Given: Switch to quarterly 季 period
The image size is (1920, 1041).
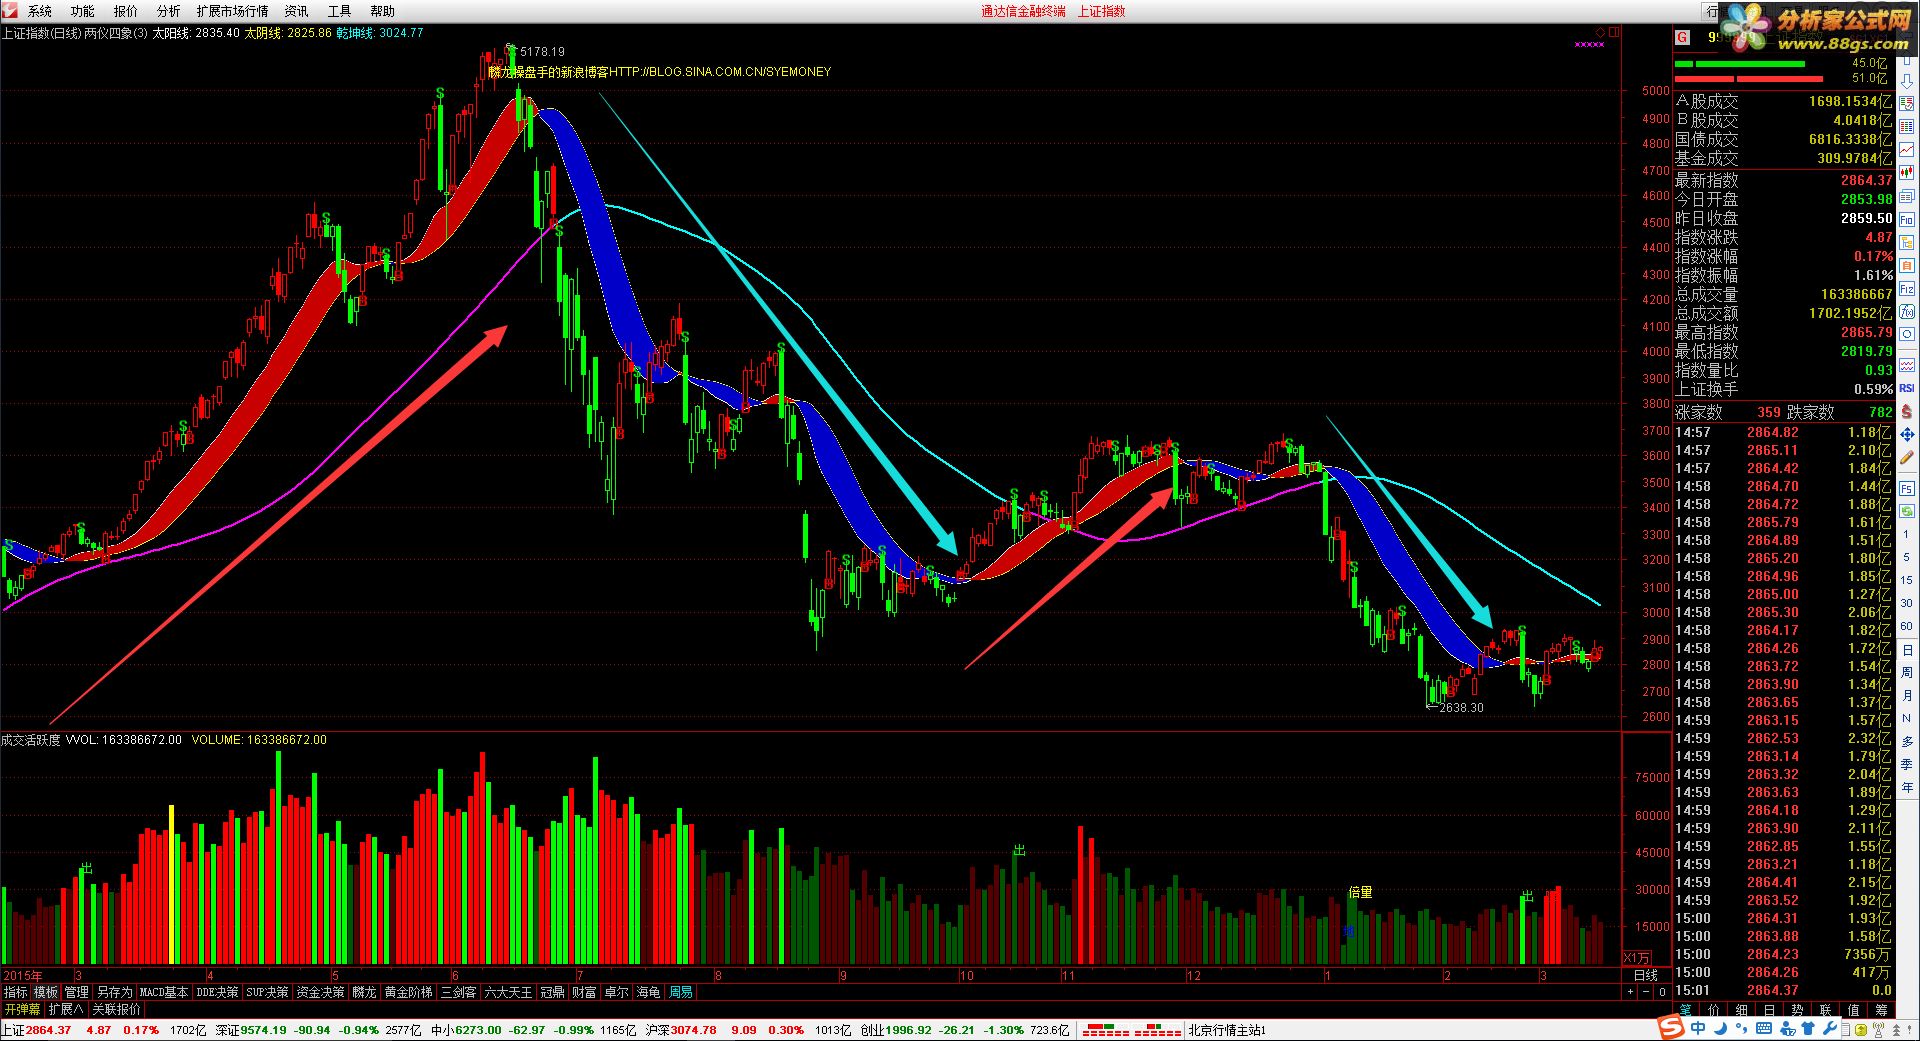Looking at the screenshot, I should (1907, 763).
